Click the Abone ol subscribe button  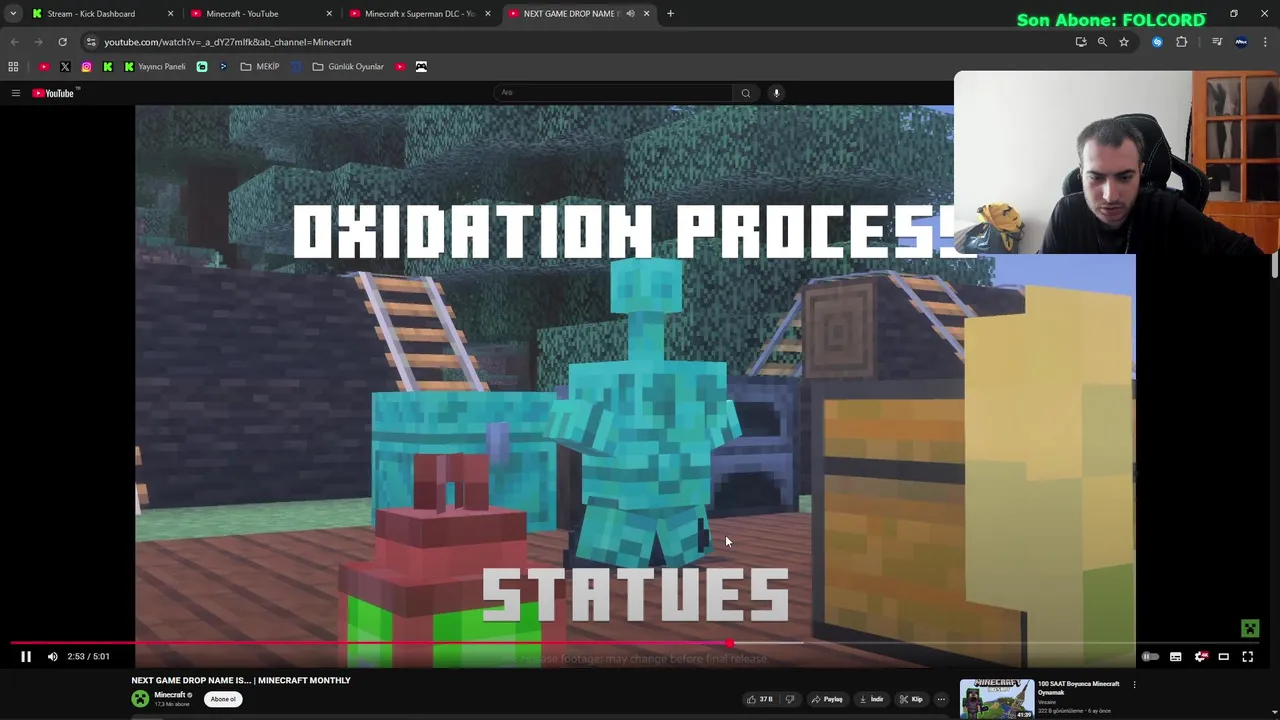[223, 700]
